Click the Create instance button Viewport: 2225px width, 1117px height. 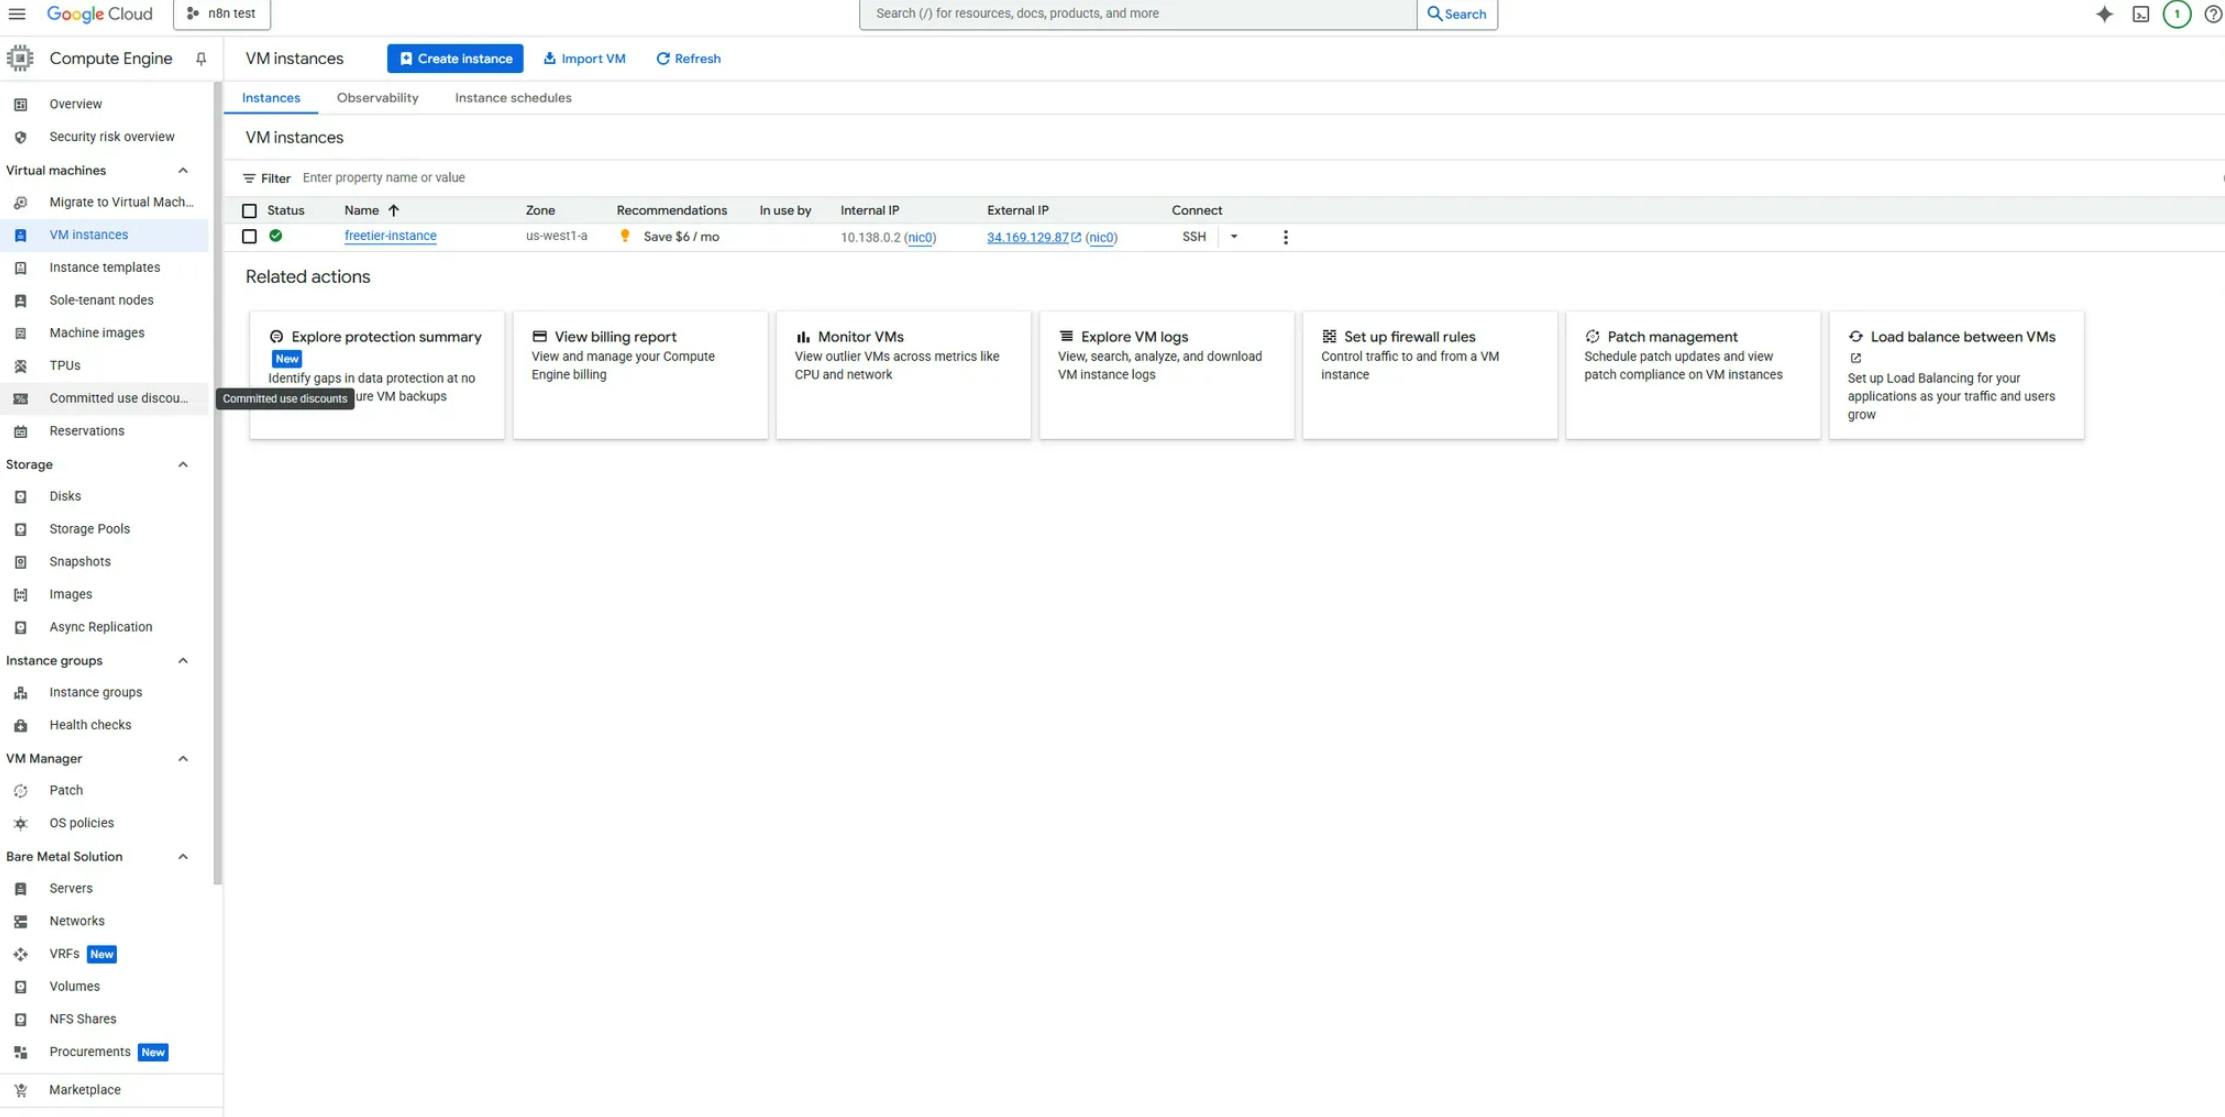pyautogui.click(x=455, y=59)
